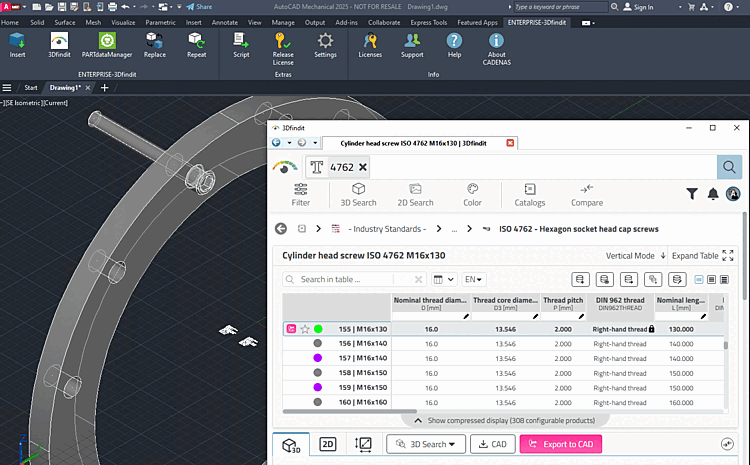This screenshot has width=750, height=465.
Task: Open the Annotate ribbon tab
Action: (224, 22)
